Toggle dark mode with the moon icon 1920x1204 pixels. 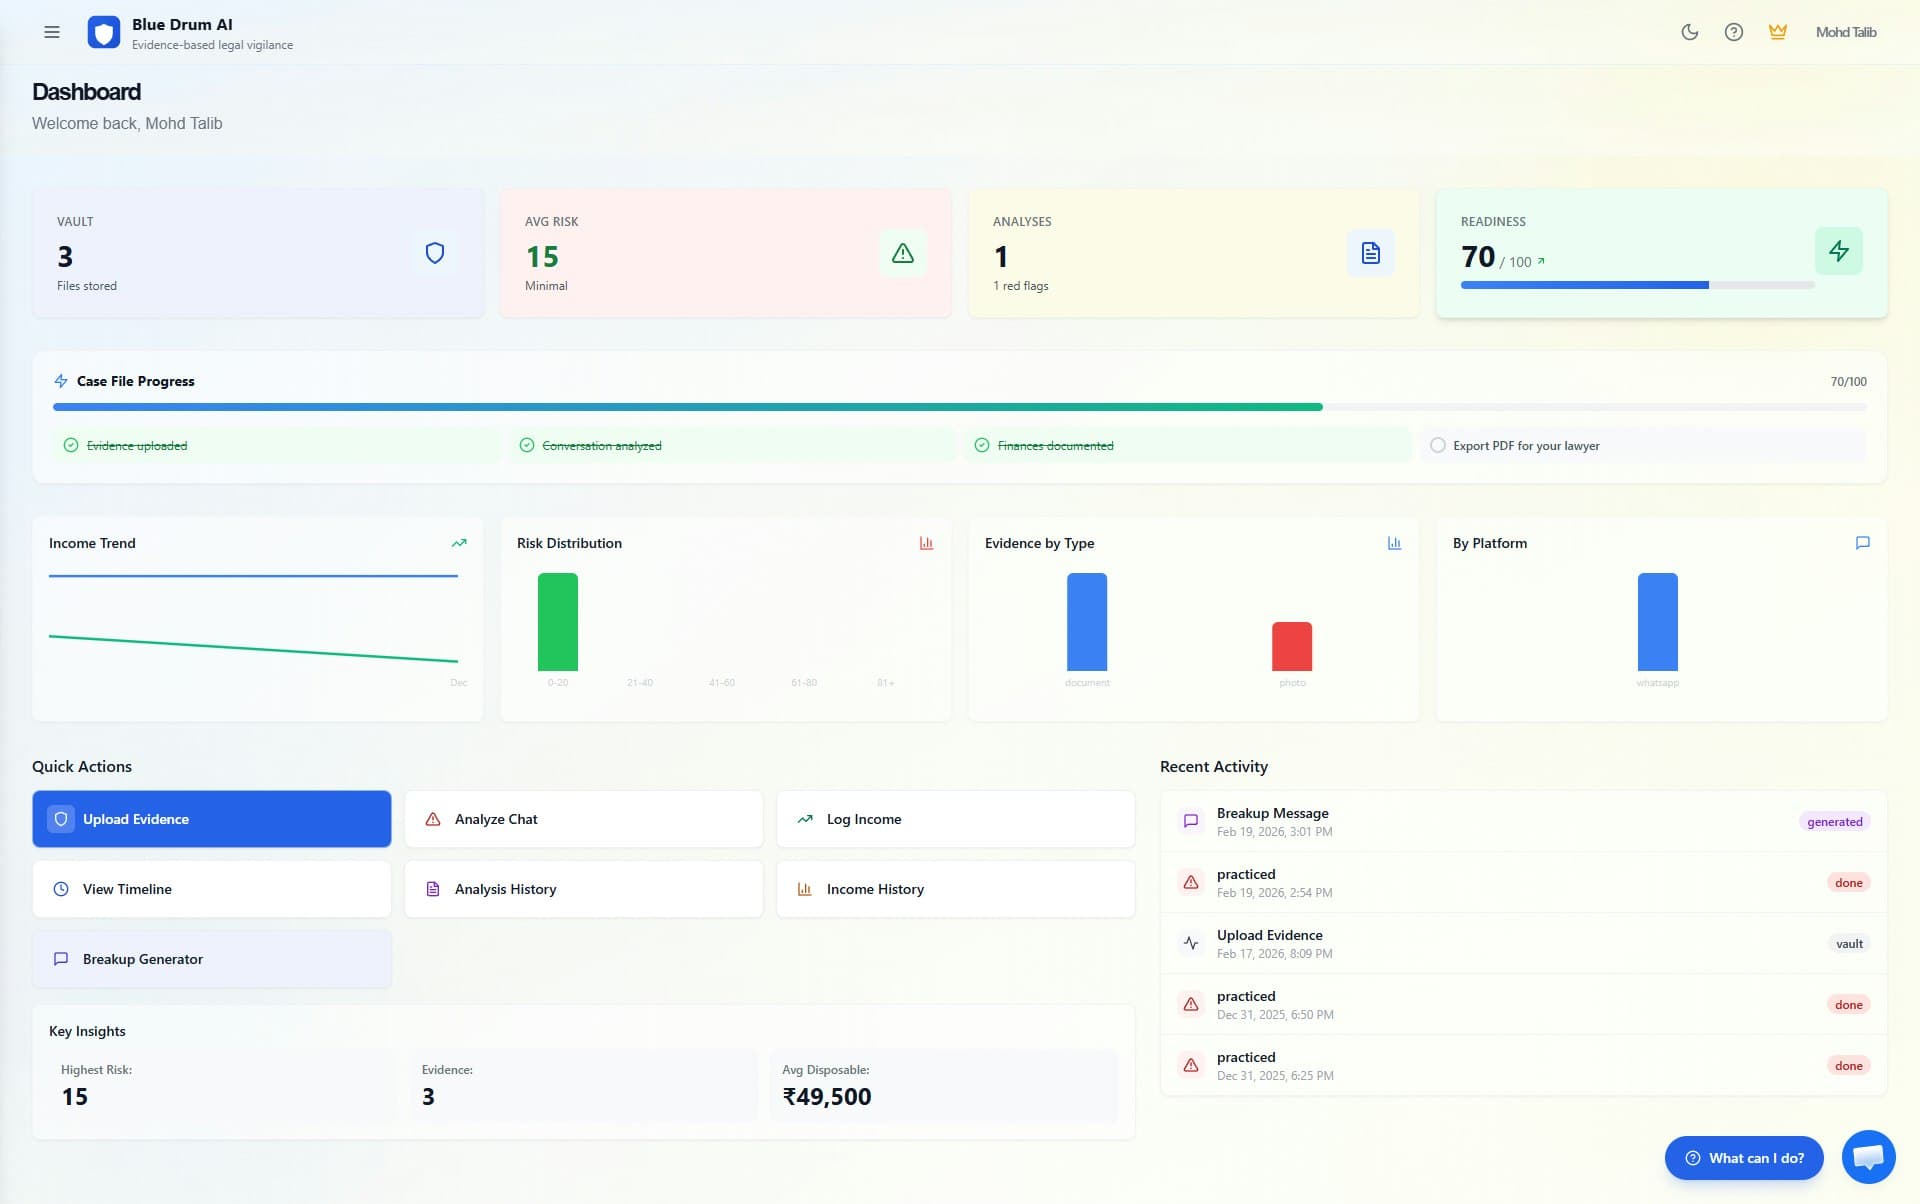click(1689, 32)
